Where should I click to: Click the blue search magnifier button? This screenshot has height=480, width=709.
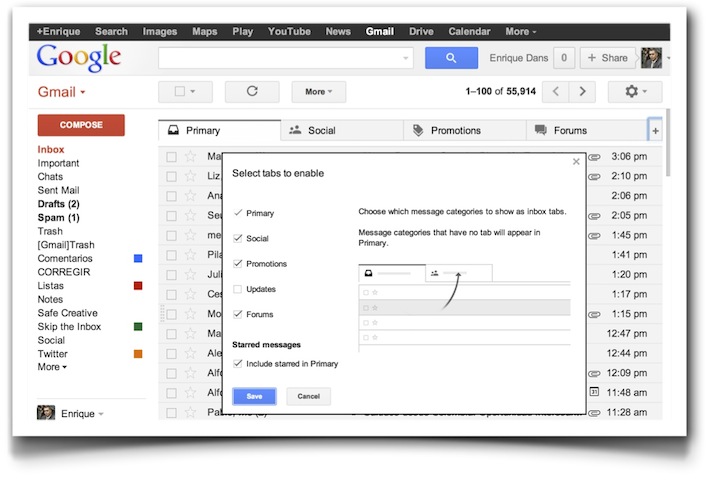(x=451, y=58)
